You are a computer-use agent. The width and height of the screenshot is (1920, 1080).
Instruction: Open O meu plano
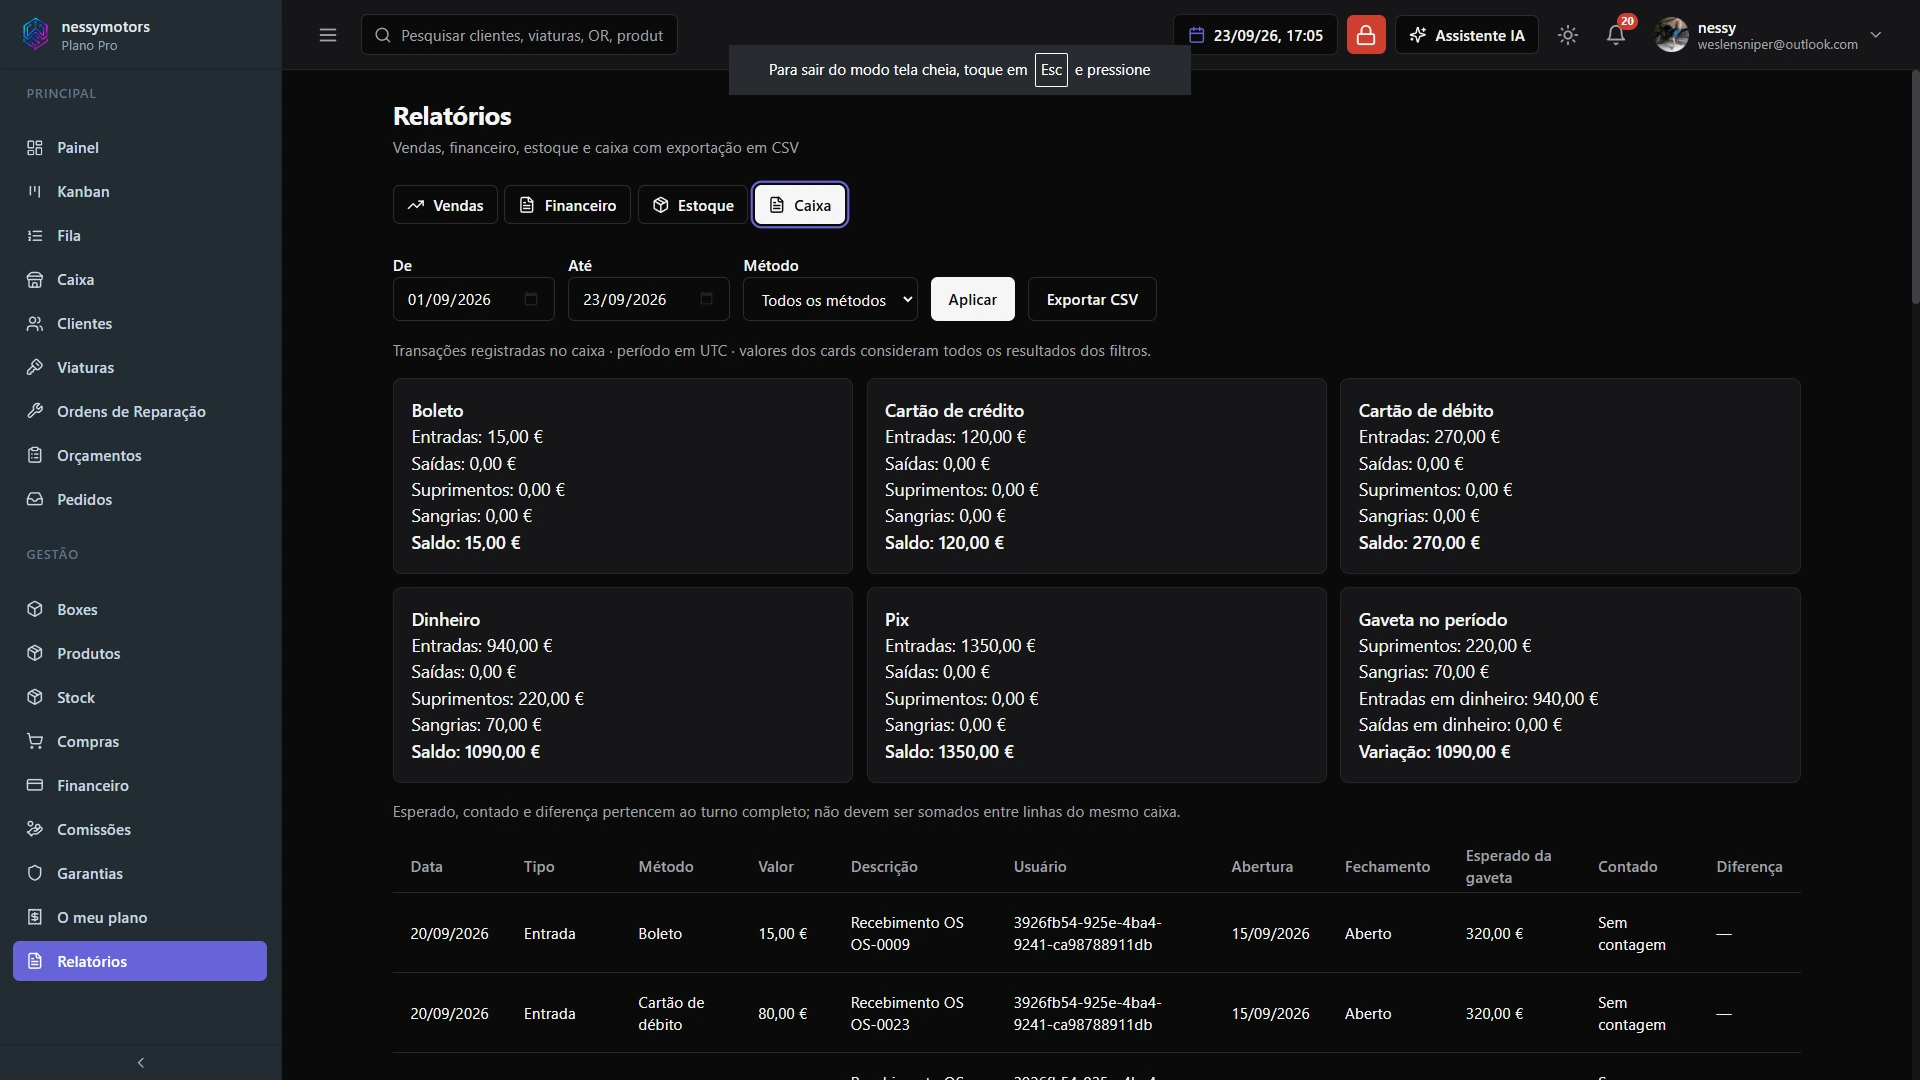coord(140,918)
